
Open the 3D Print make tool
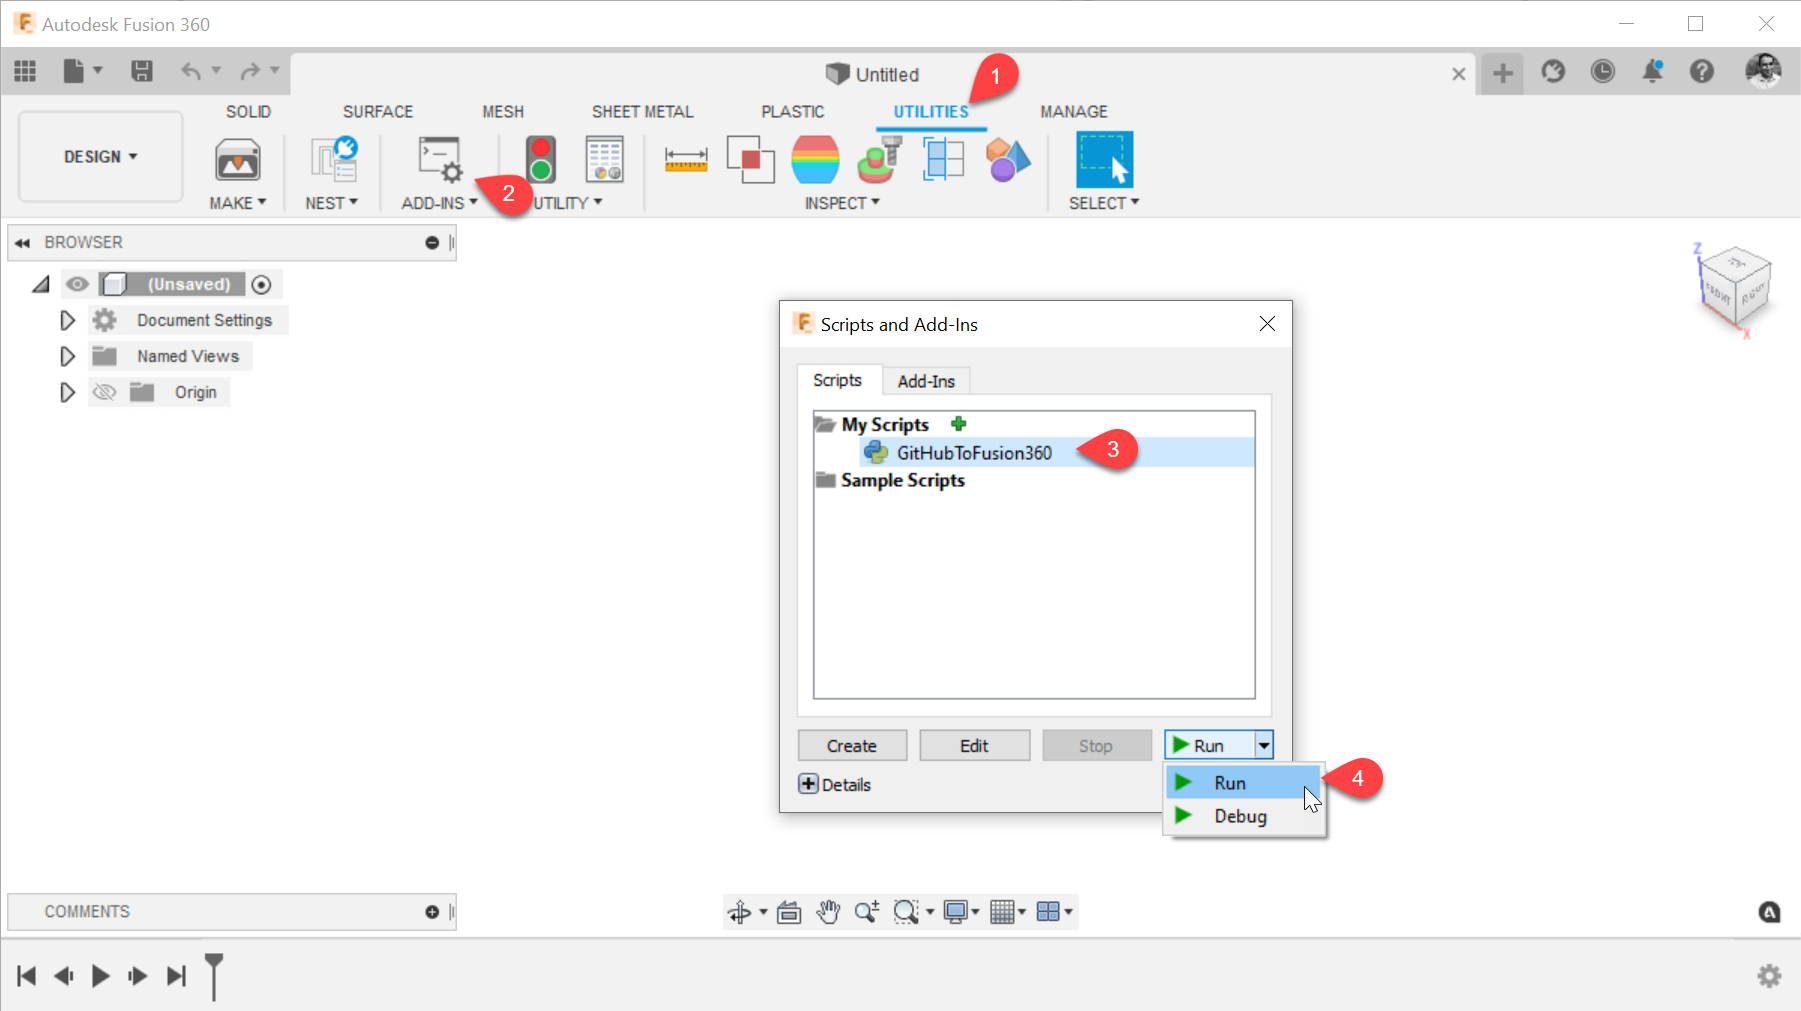pyautogui.click(x=238, y=160)
